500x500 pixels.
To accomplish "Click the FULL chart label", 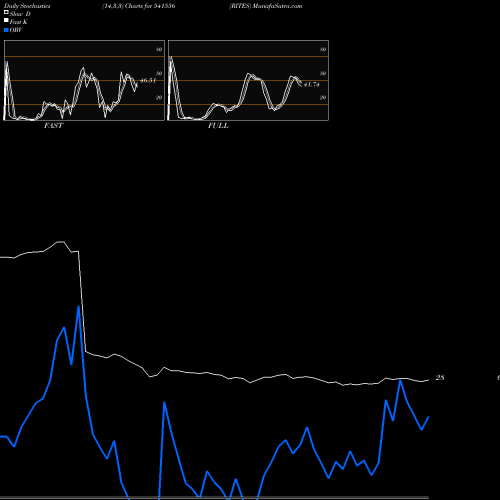I will tap(218, 126).
